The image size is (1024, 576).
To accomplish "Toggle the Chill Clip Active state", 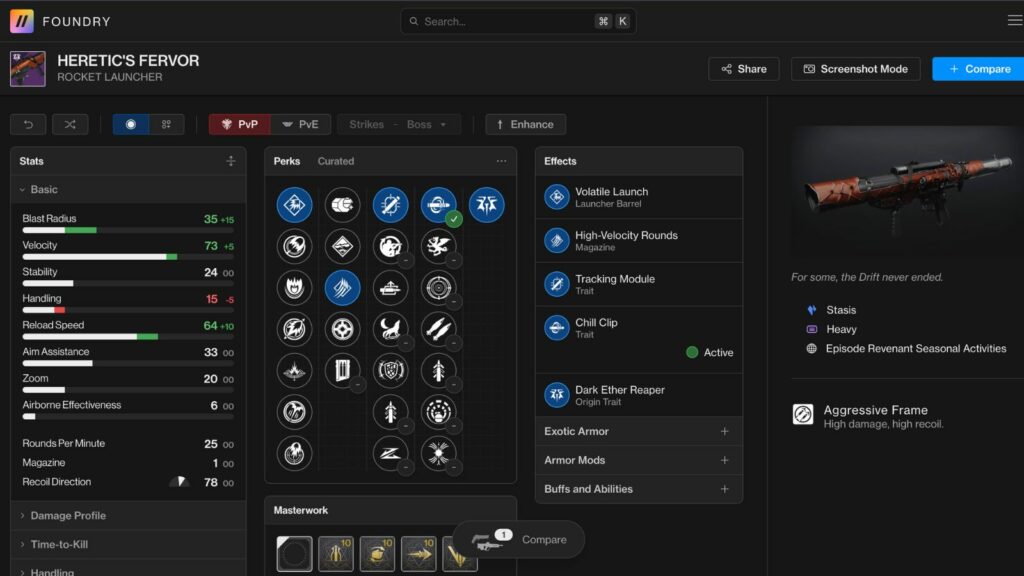I will pos(710,352).
